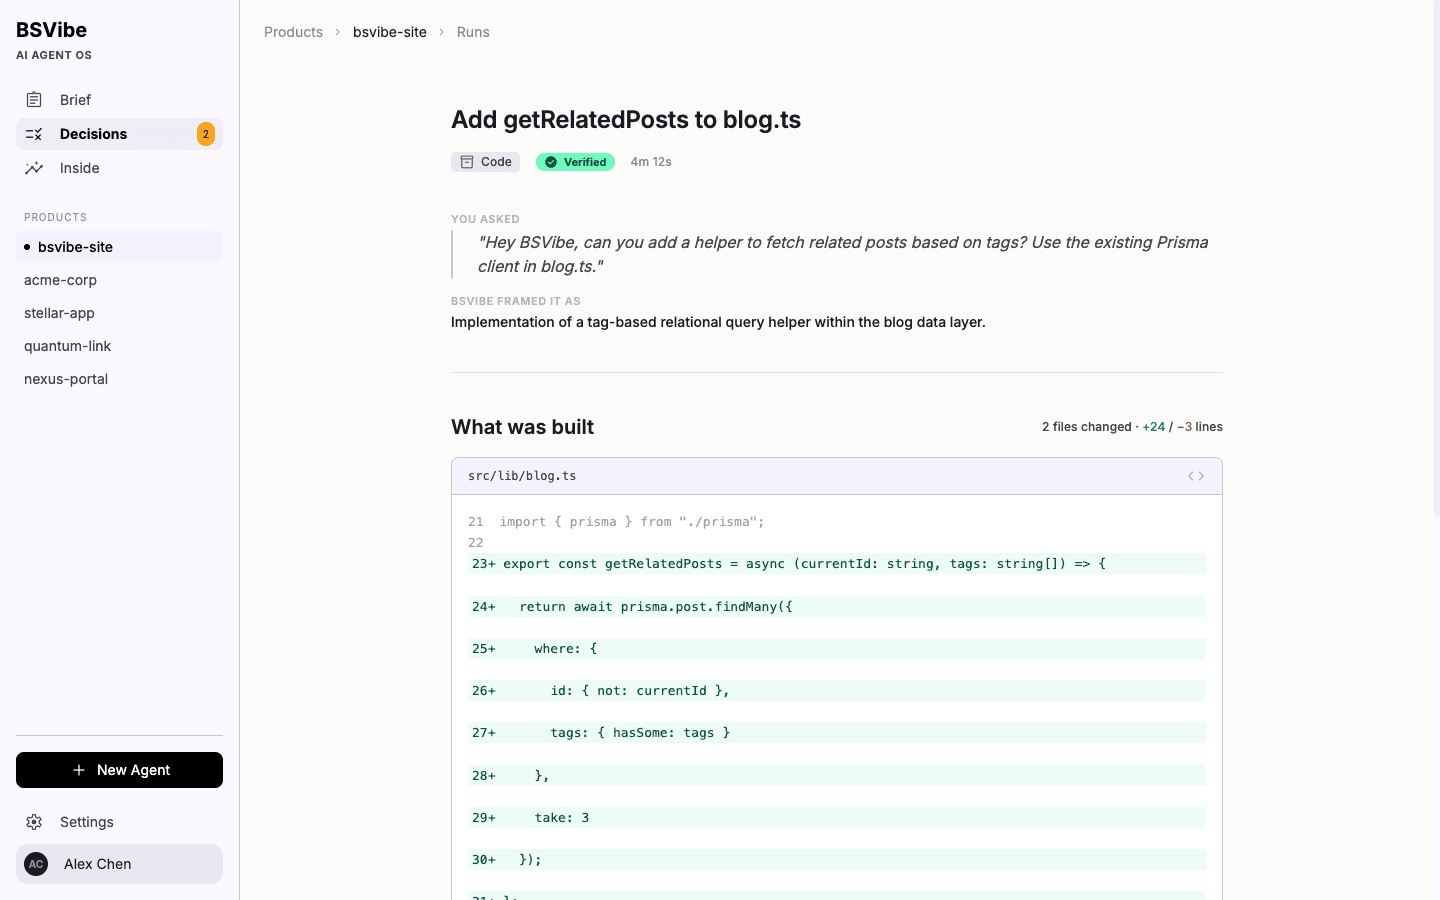Open the Alex Chen account menu
1440x900 pixels.
click(119, 864)
